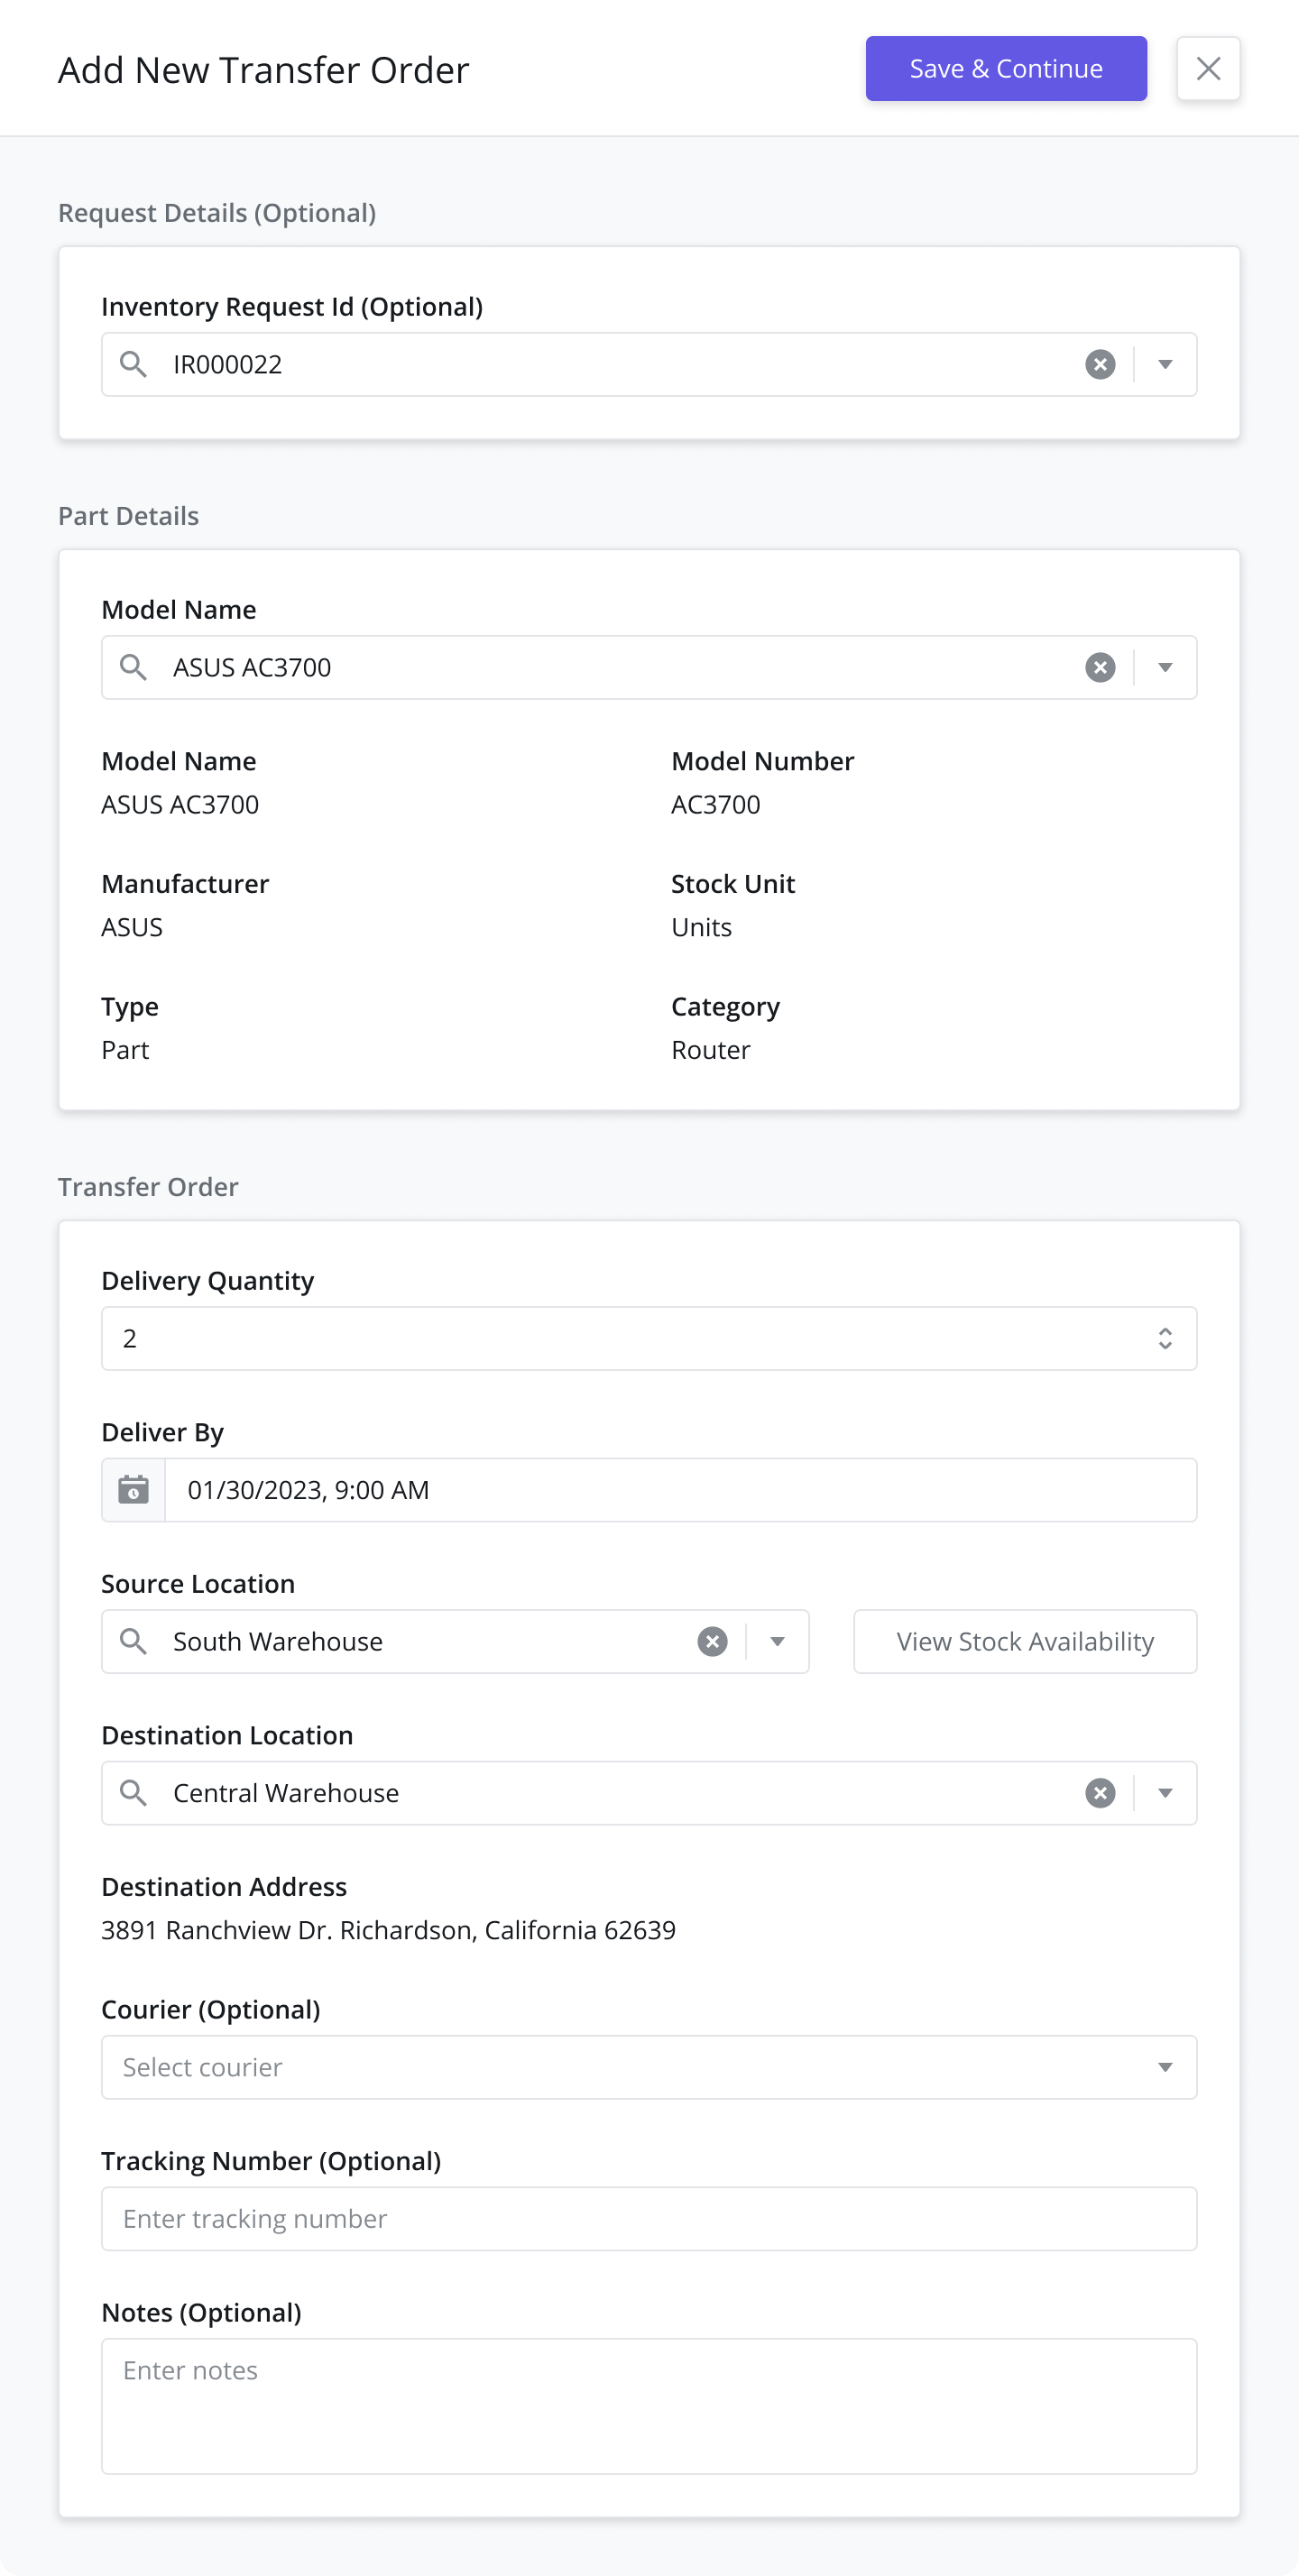Open the Destination Location dropdown arrow
Viewport: 1299px width, 2576px height.
click(1165, 1793)
